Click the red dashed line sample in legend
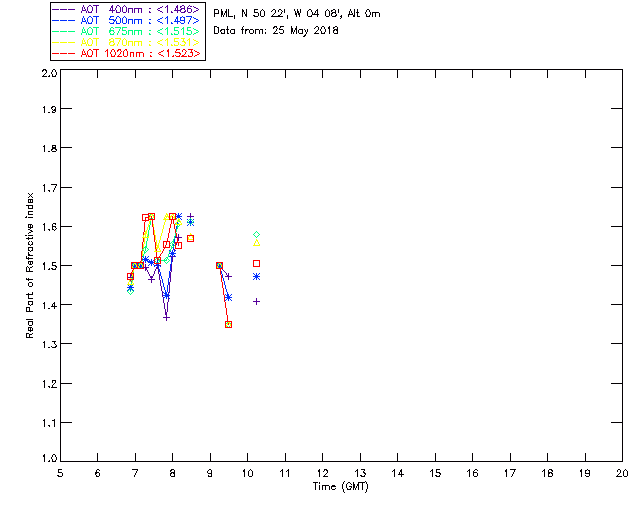640x512 pixels. [64, 53]
